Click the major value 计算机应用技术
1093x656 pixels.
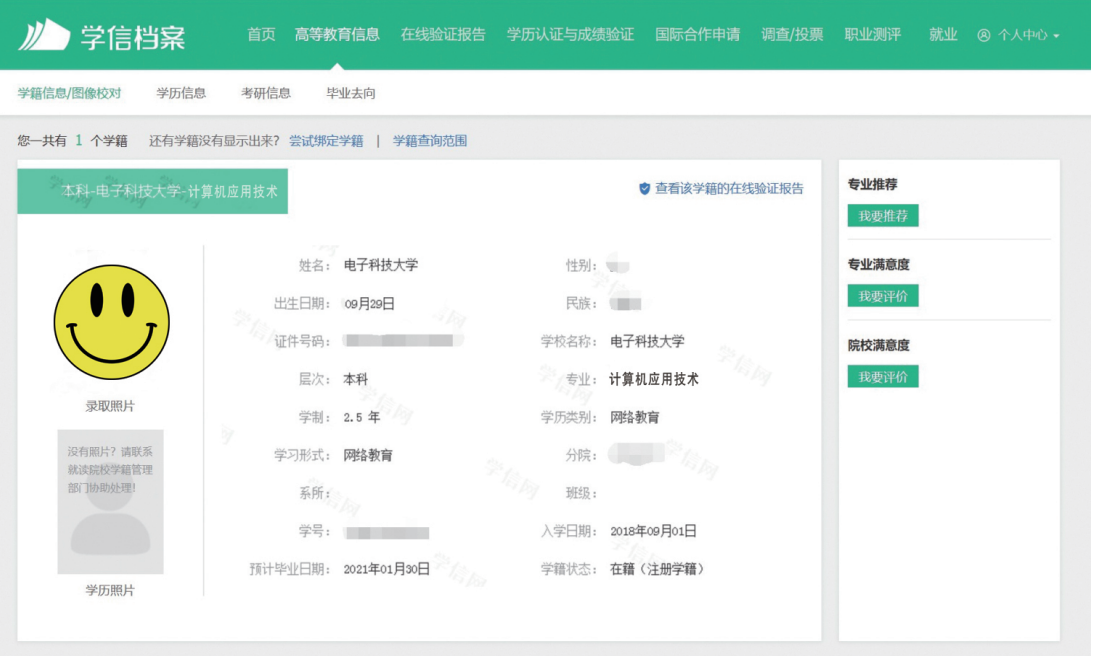[654, 379]
